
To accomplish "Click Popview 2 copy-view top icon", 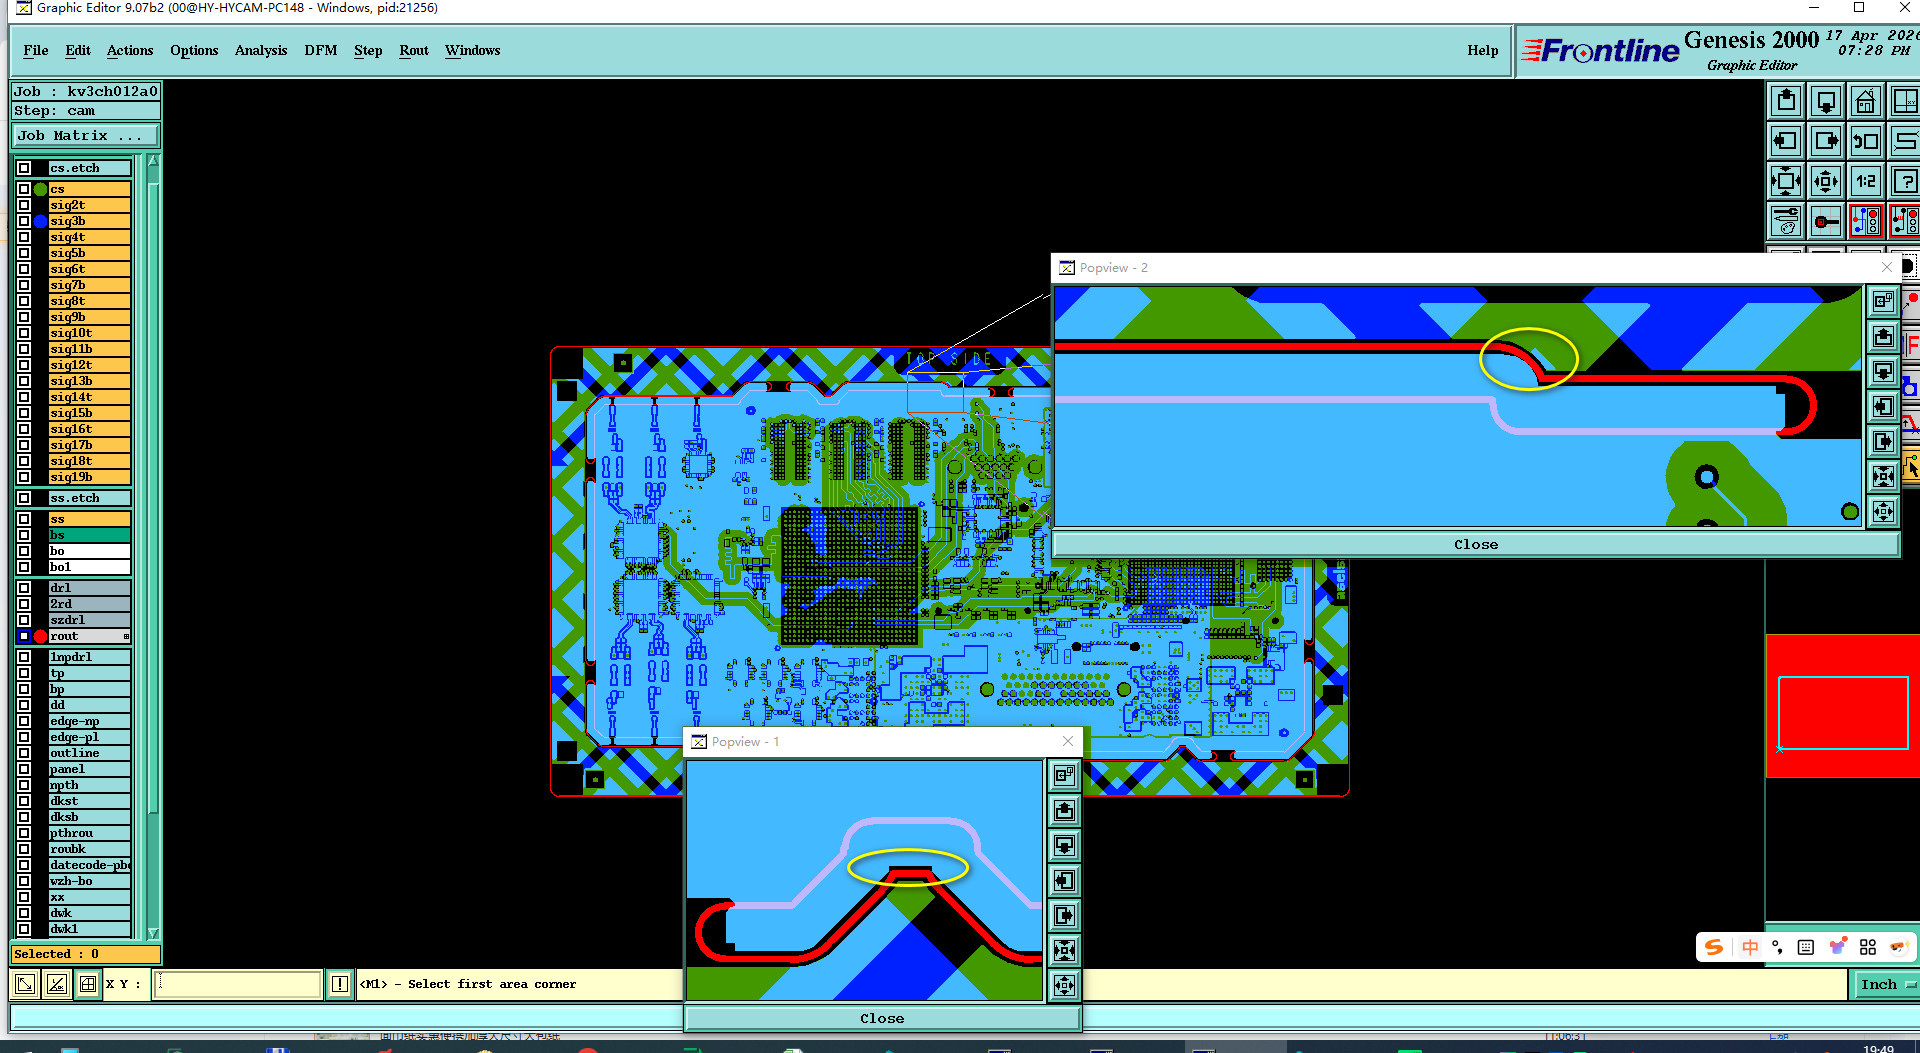I will (1883, 302).
